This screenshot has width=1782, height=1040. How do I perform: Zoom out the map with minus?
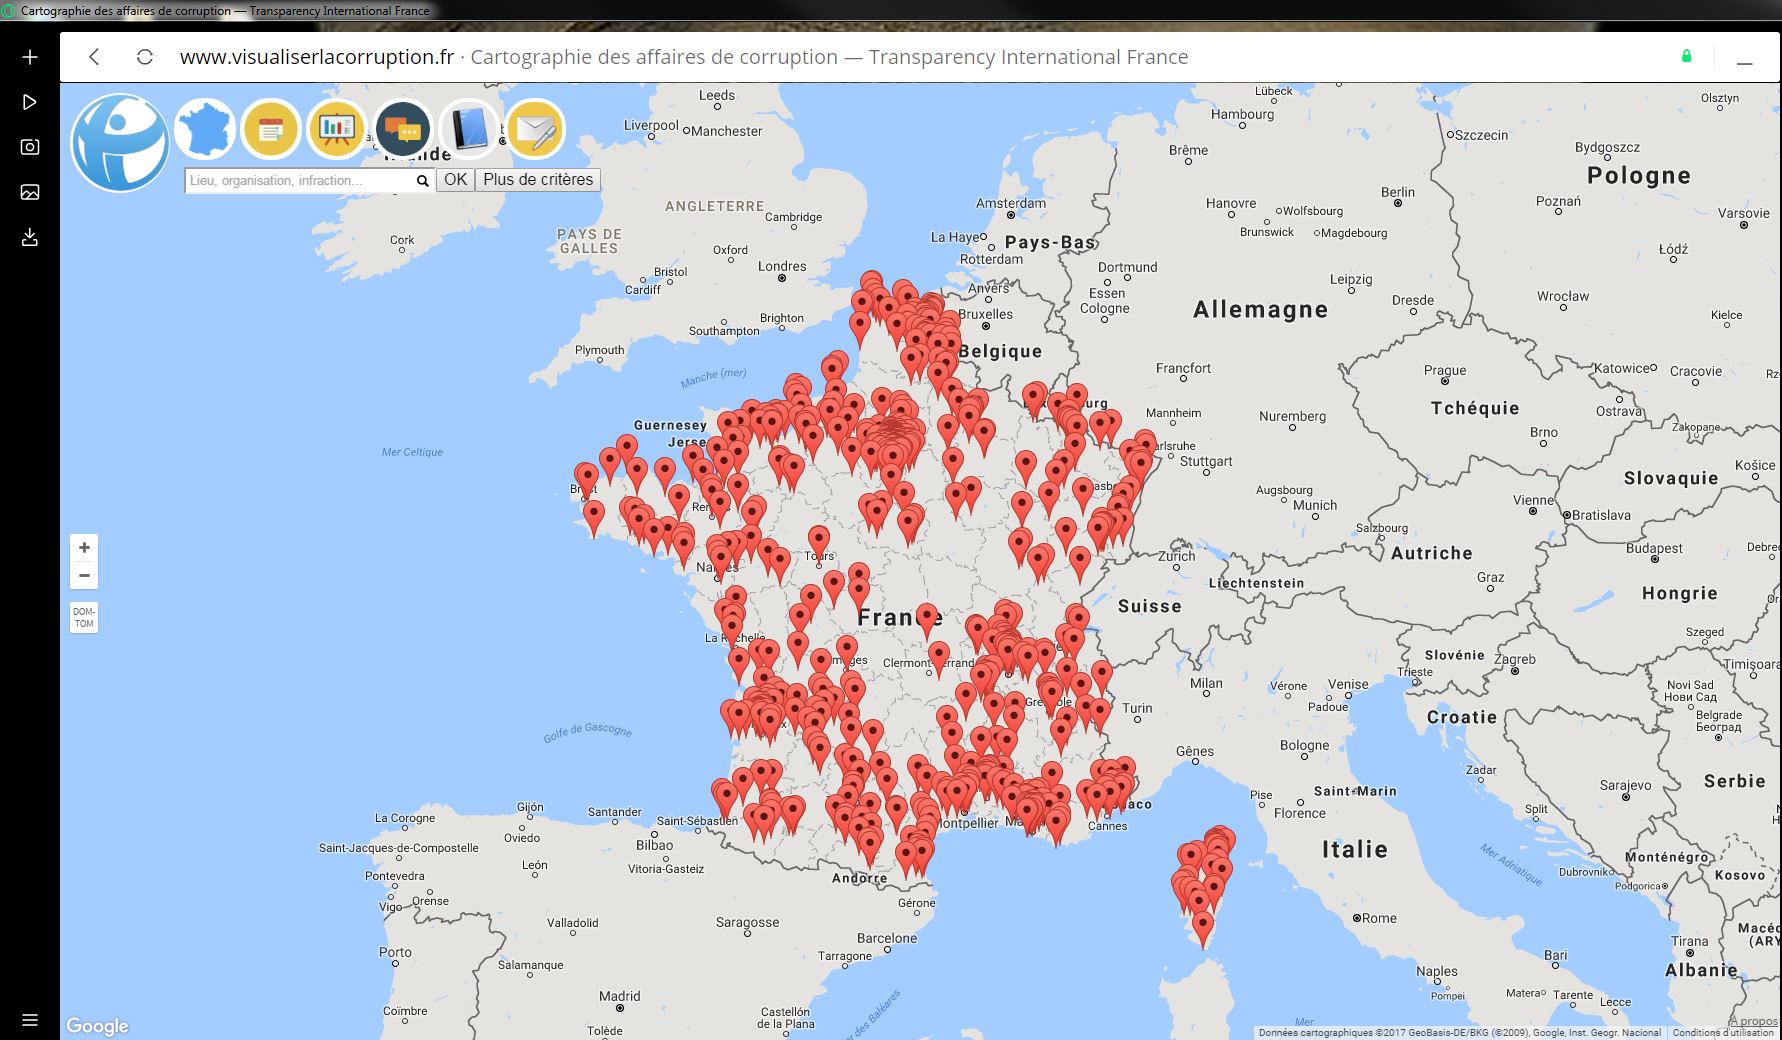click(x=84, y=575)
